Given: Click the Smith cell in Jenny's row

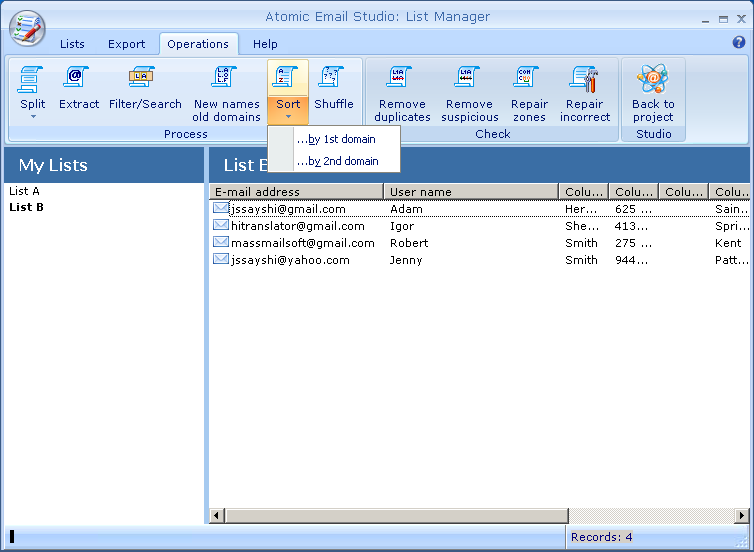Looking at the screenshot, I should (x=581, y=260).
